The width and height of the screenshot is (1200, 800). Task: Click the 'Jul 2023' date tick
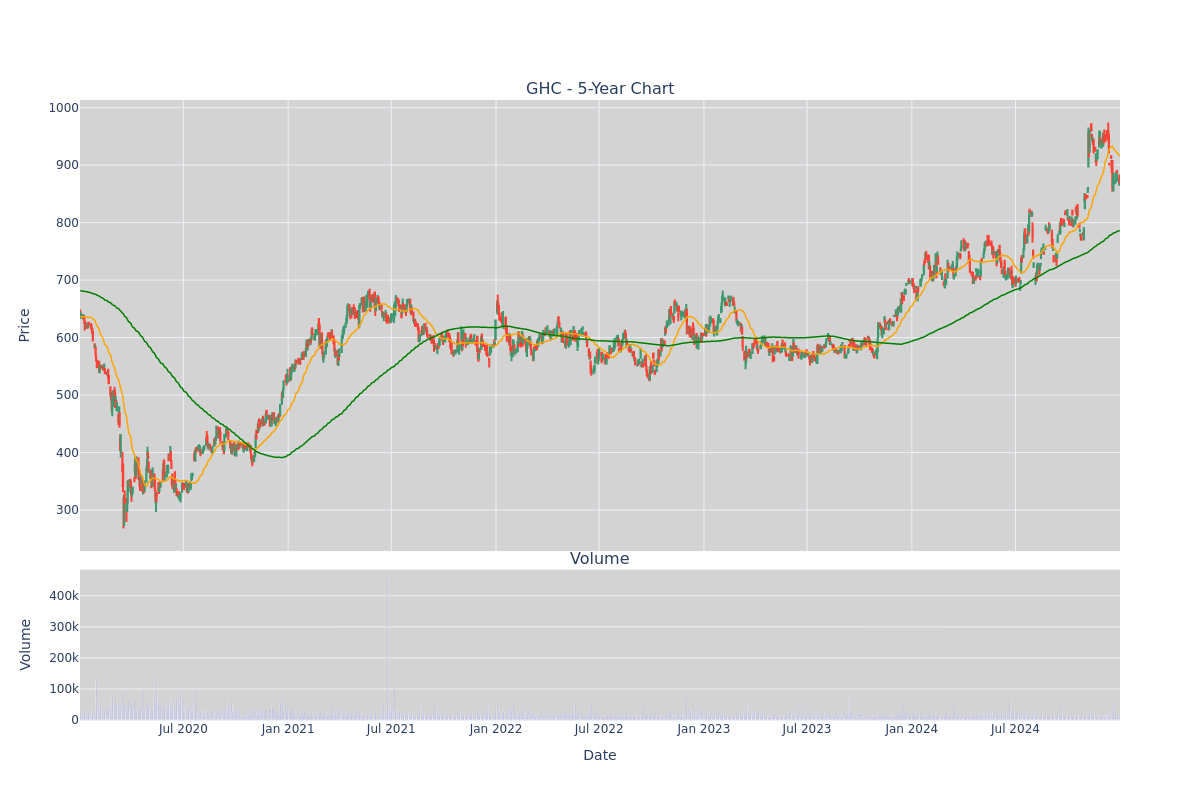(807, 729)
